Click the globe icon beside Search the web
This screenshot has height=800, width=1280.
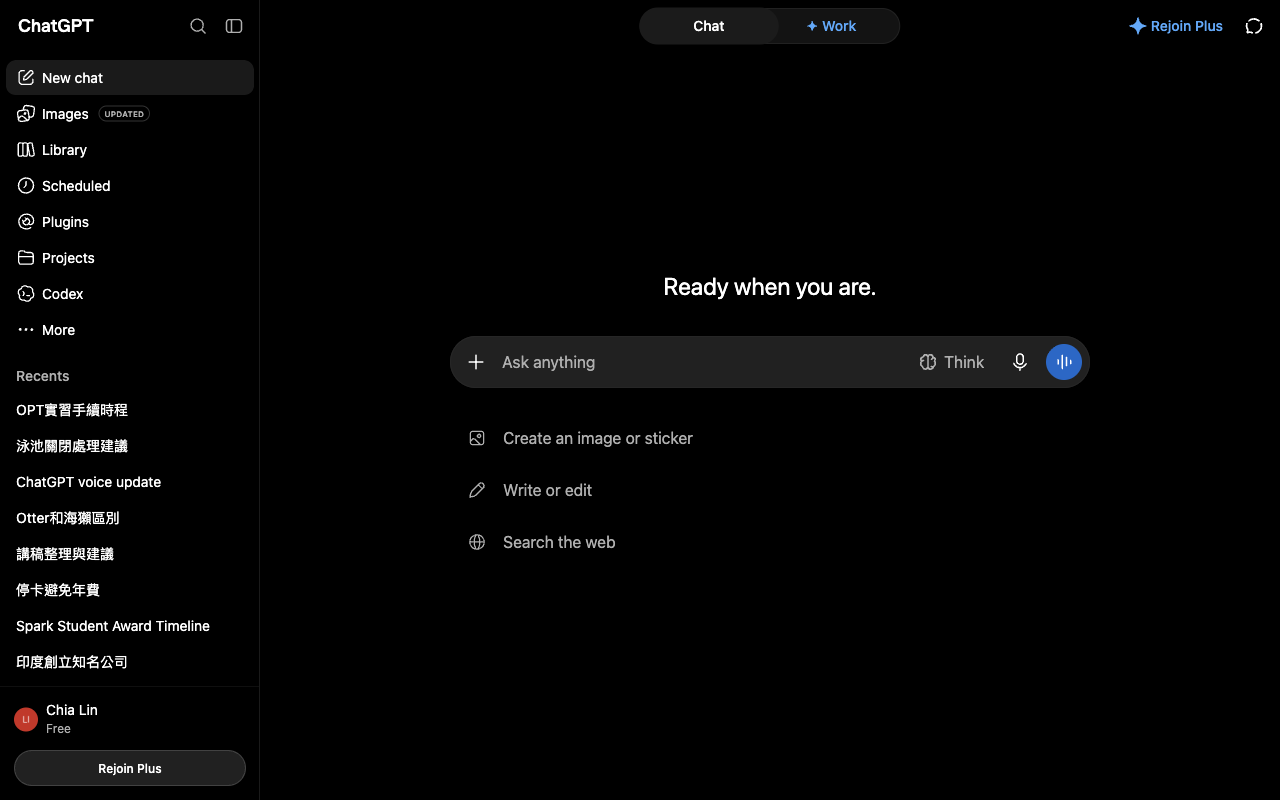(477, 542)
